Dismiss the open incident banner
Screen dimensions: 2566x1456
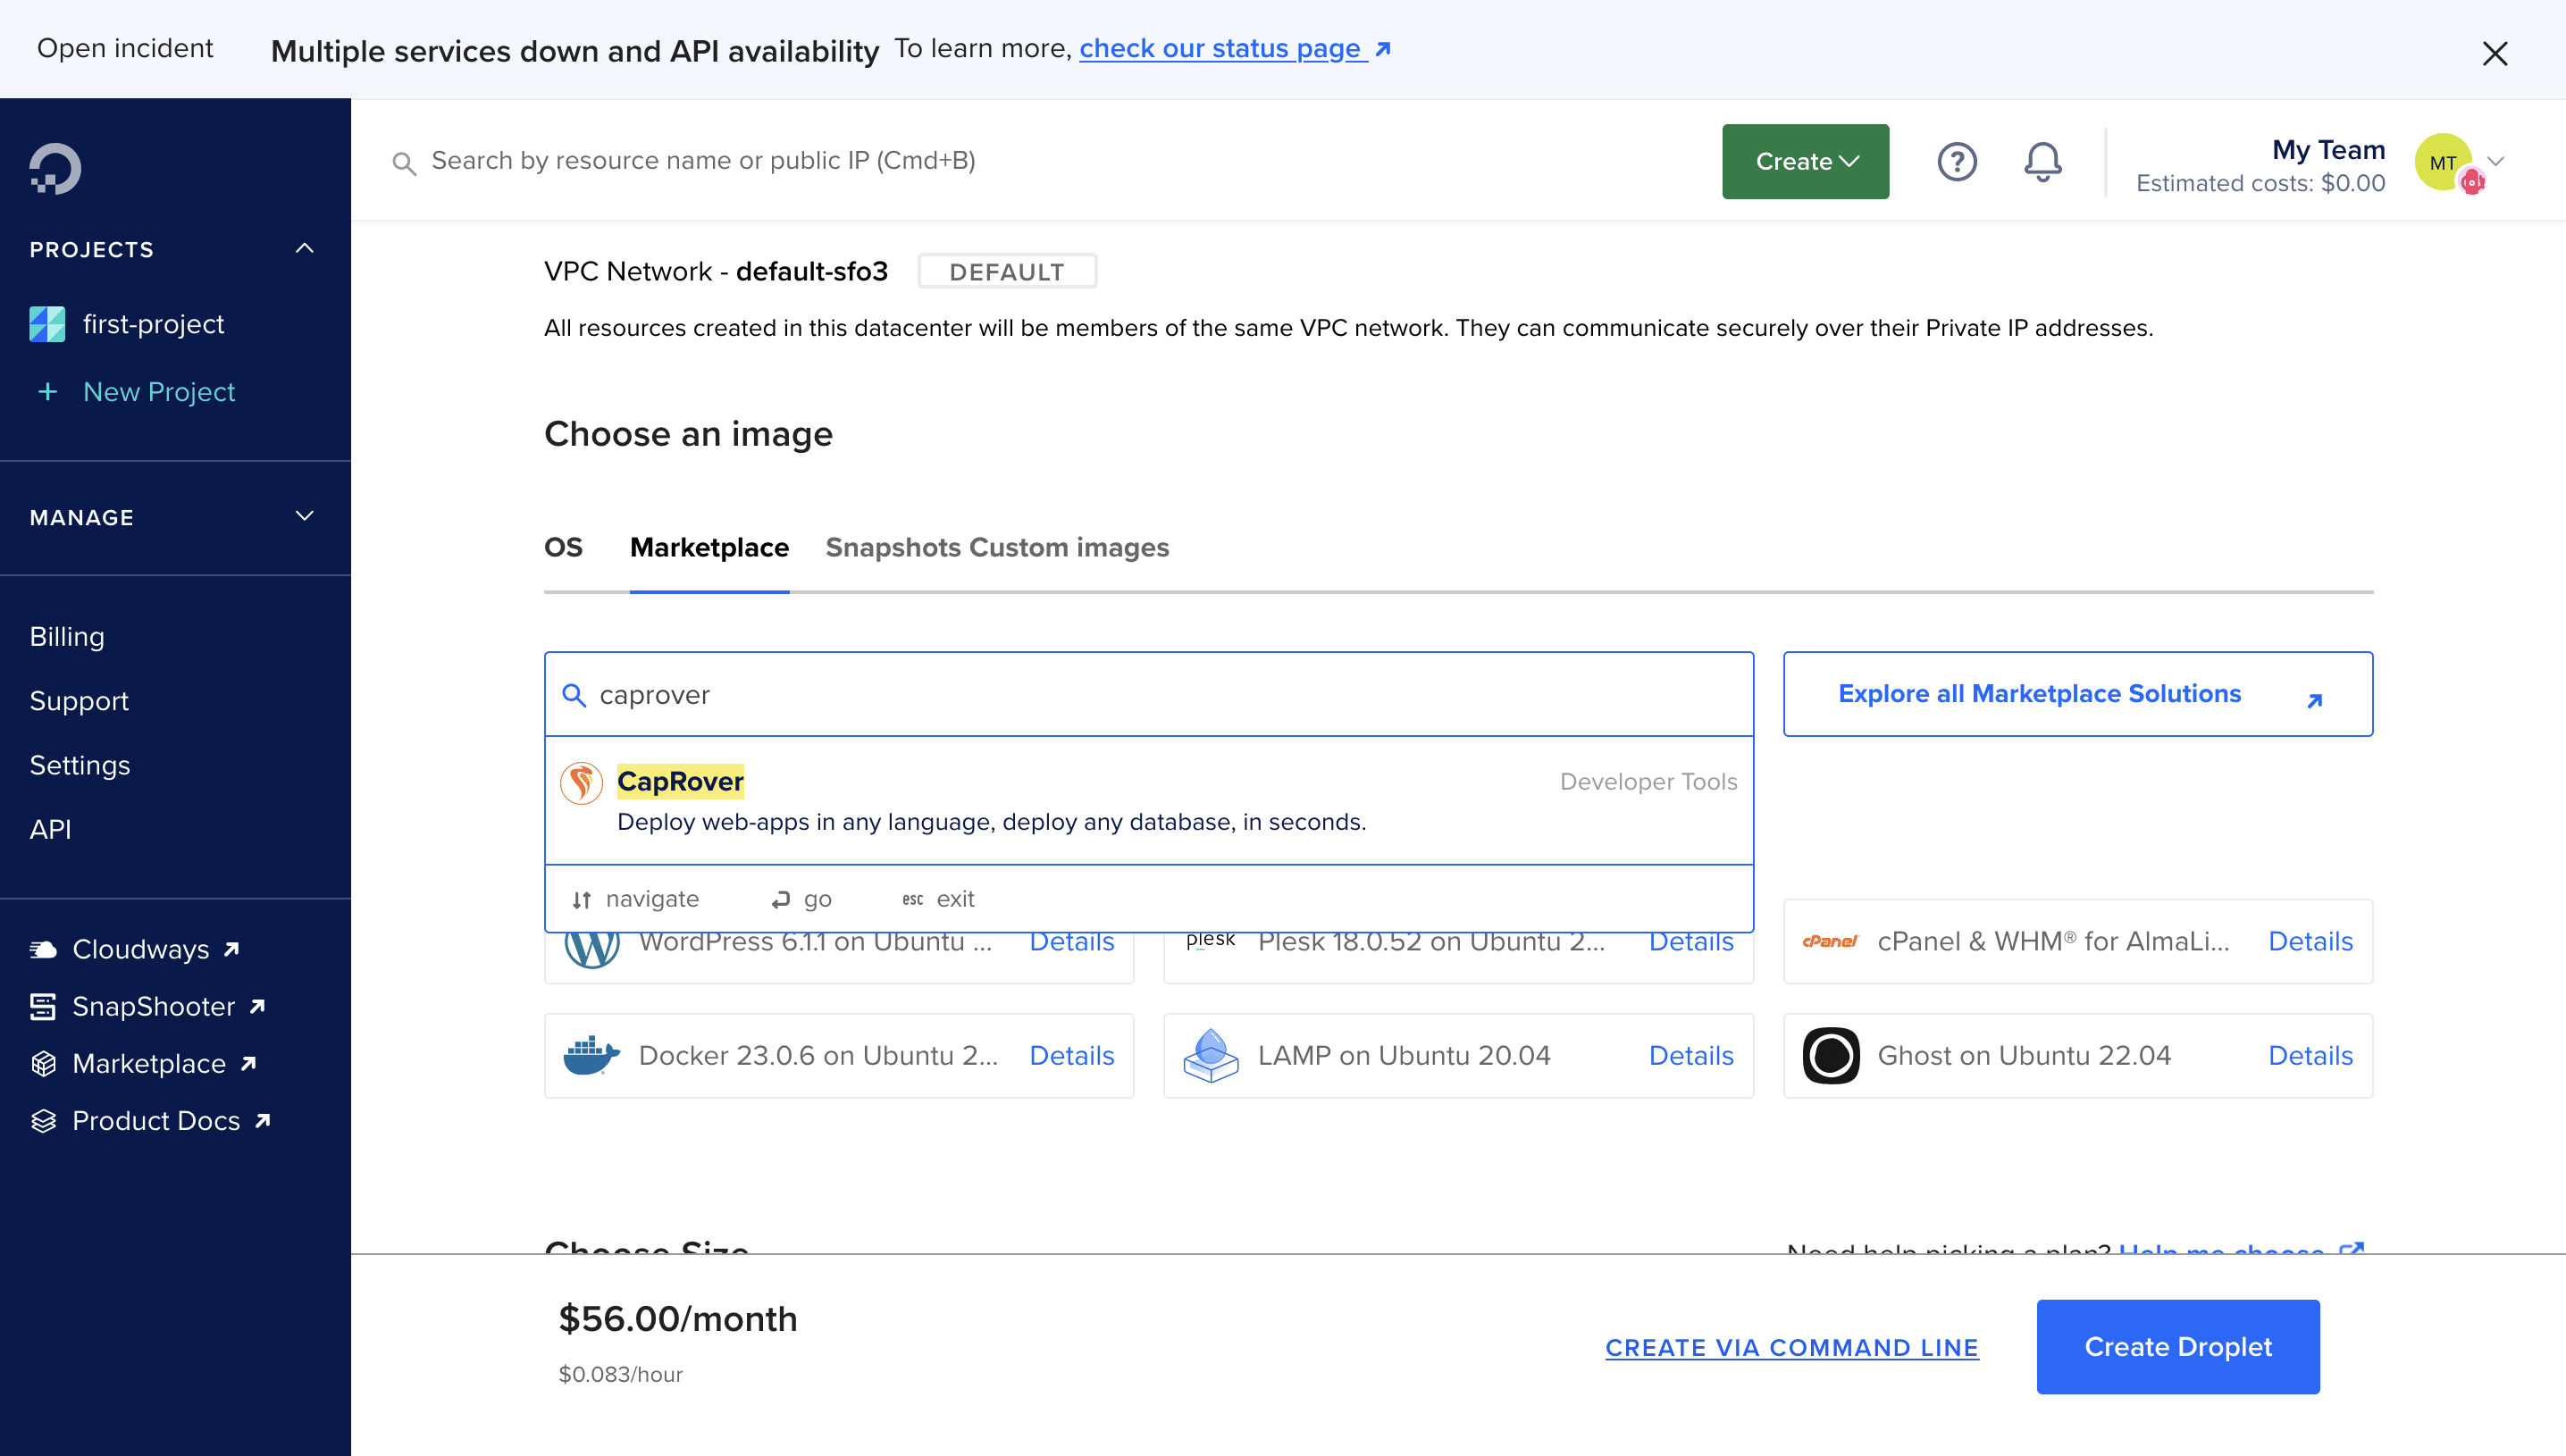pyautogui.click(x=2494, y=53)
